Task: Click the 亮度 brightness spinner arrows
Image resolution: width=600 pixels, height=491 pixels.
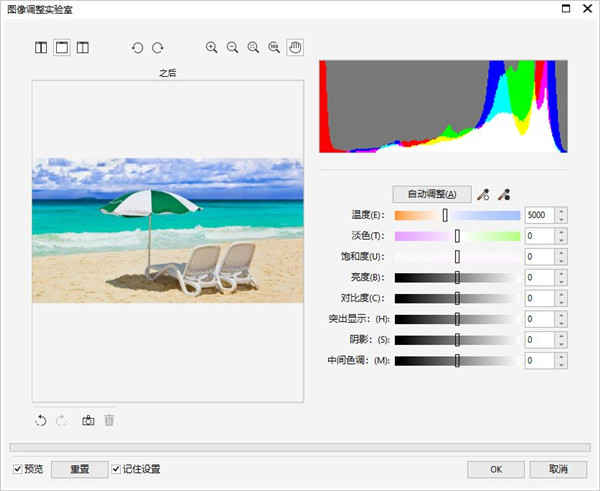Action: click(561, 277)
